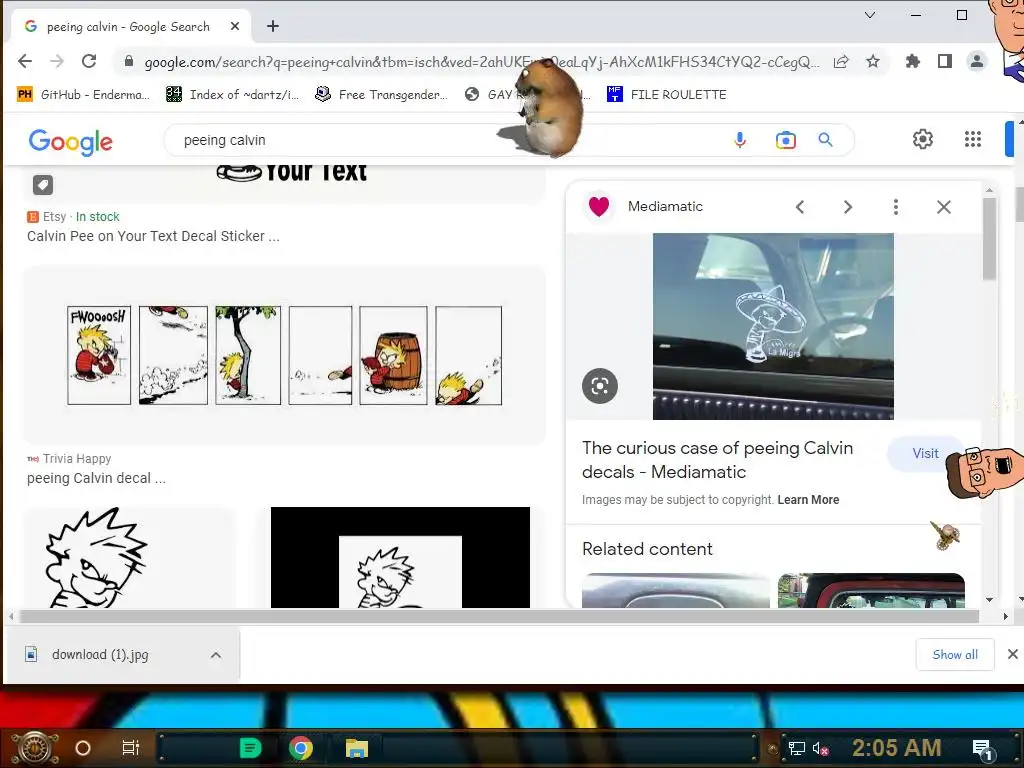
Task: Close the downloads bar
Action: click(1012, 654)
